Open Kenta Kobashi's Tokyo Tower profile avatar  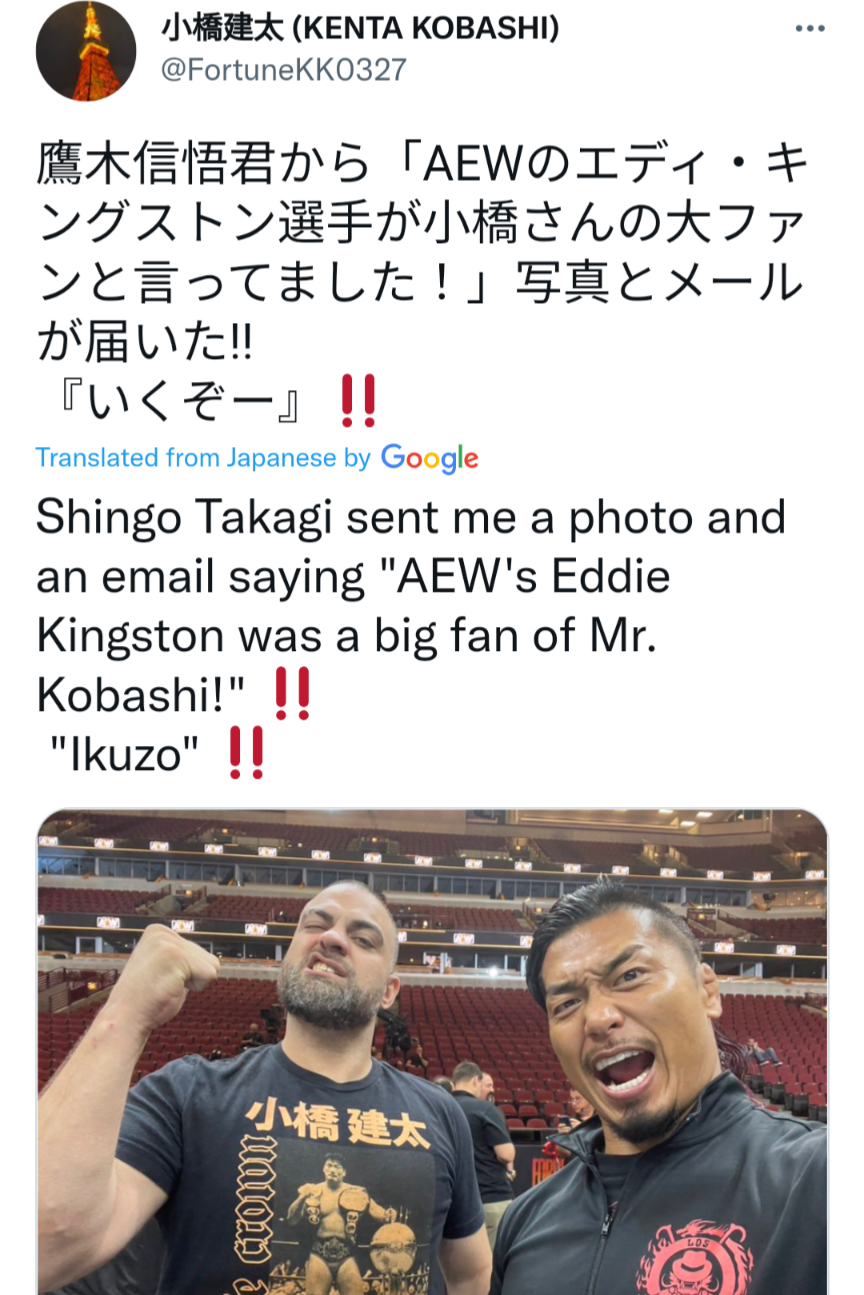pyautogui.click(x=85, y=51)
